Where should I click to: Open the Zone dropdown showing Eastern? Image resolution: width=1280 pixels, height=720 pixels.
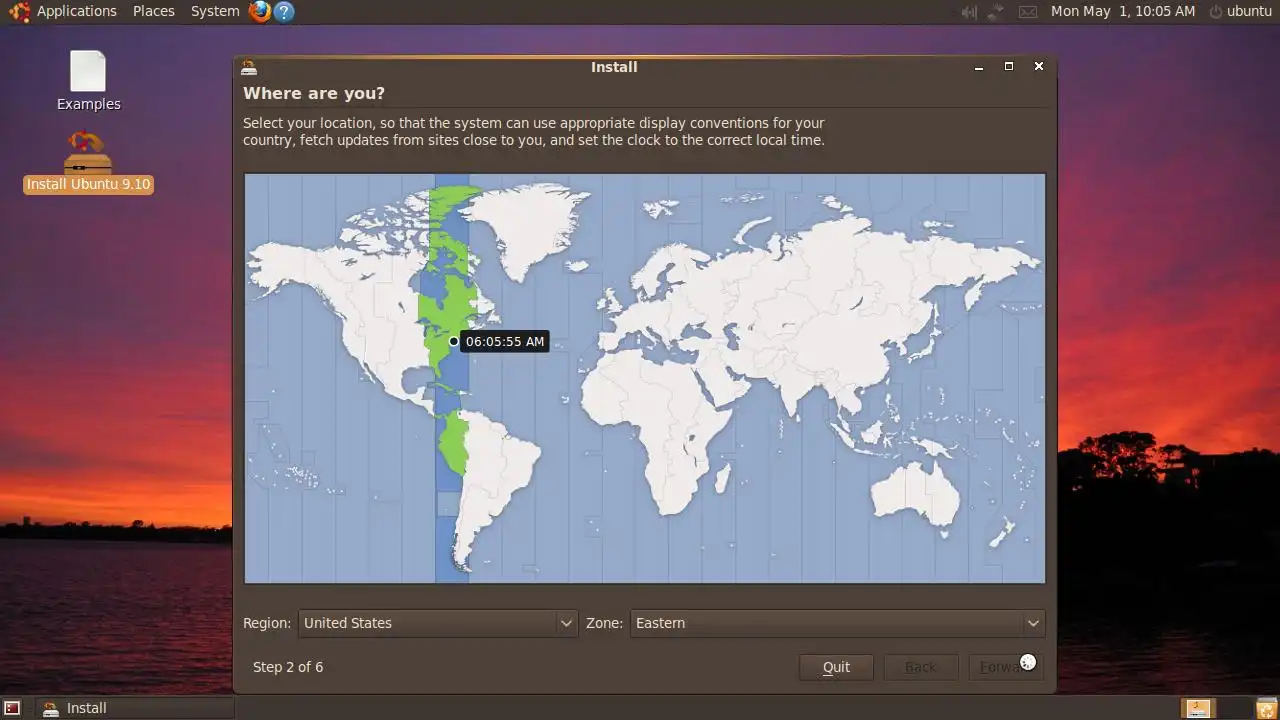coord(838,623)
